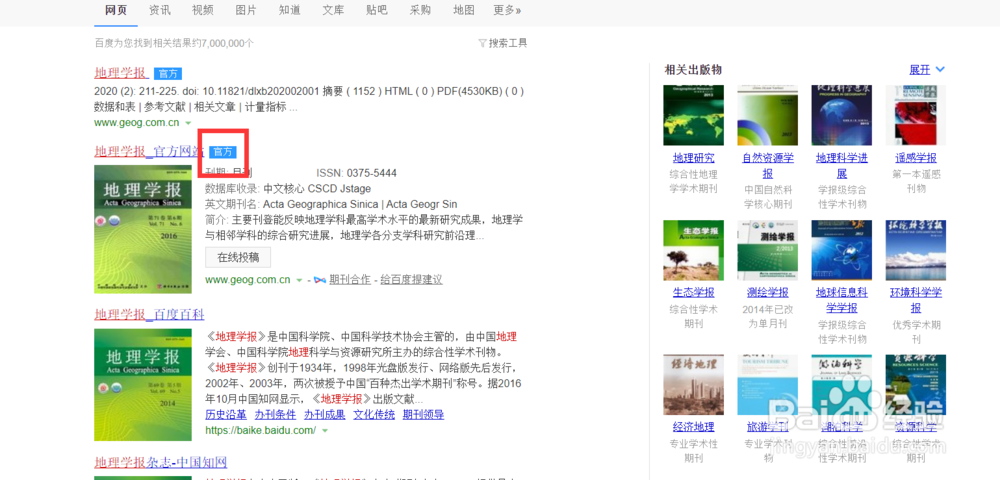Open the 文化传统 sublink
1000x480 pixels.
374,415
